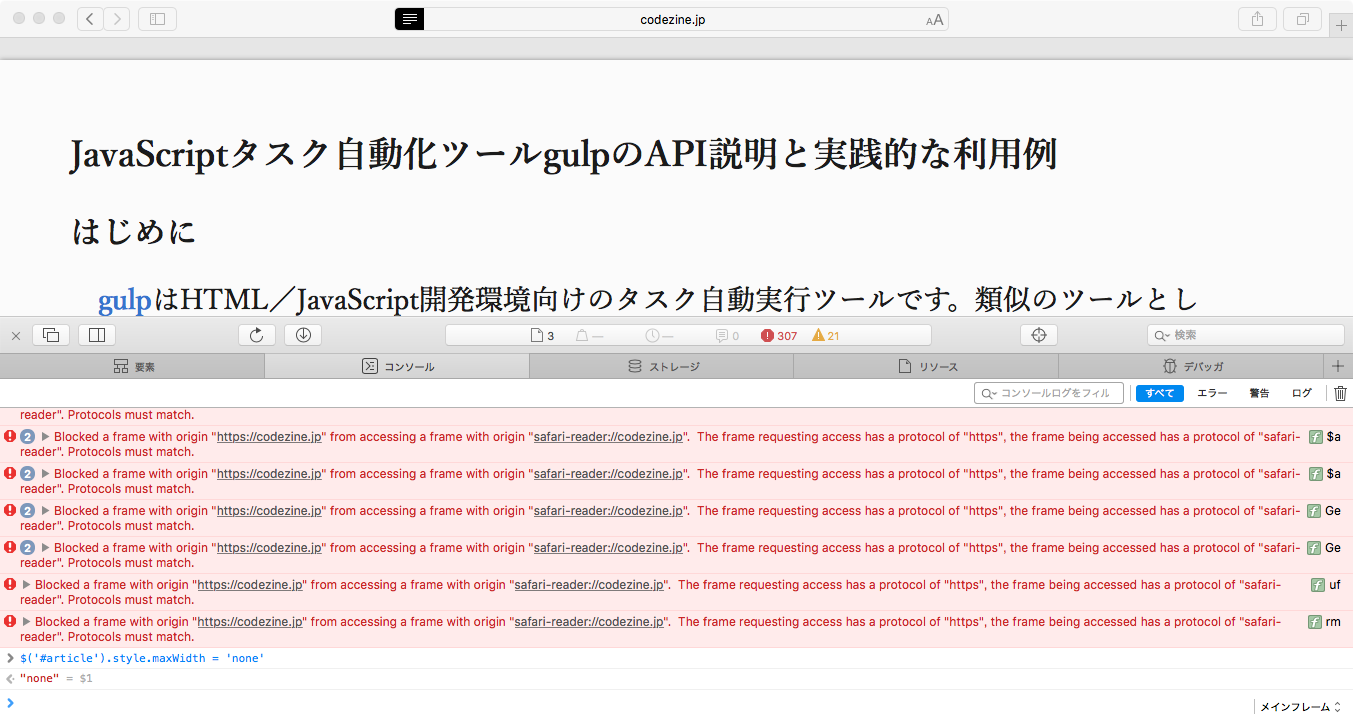Show the Safari sidebar
Image resolution: width=1353 pixels, height=718 pixels.
[157, 19]
